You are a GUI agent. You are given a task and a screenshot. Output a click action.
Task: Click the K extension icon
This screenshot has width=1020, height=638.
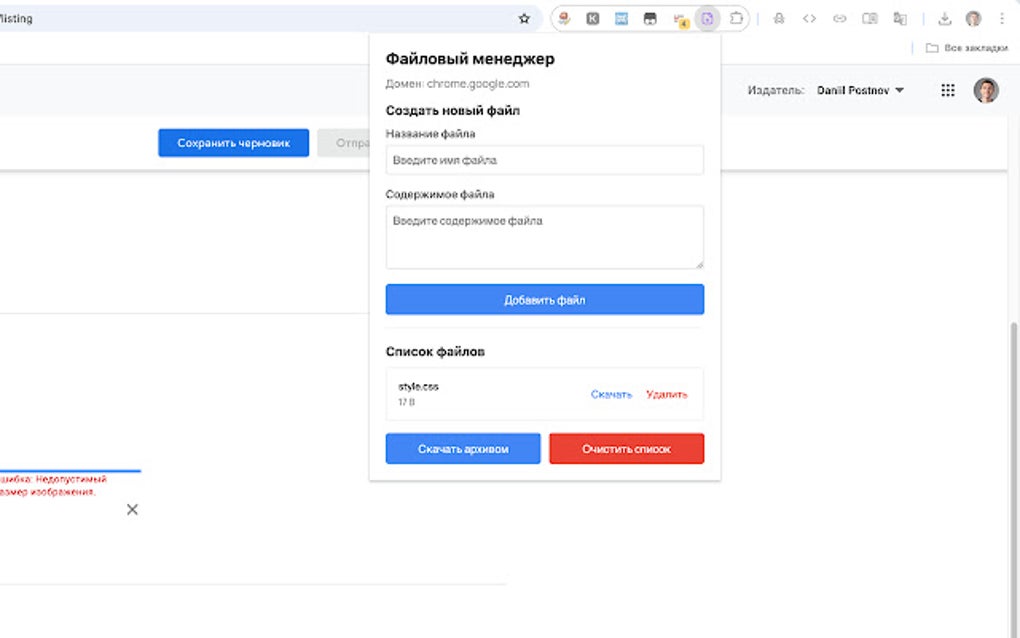(x=592, y=17)
